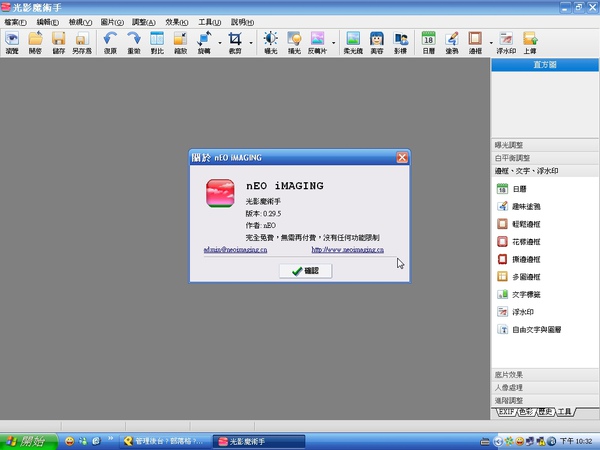The width and height of the screenshot is (600, 450).
Task: Expand the 進階調整 panel section
Action: pyautogui.click(x=545, y=400)
